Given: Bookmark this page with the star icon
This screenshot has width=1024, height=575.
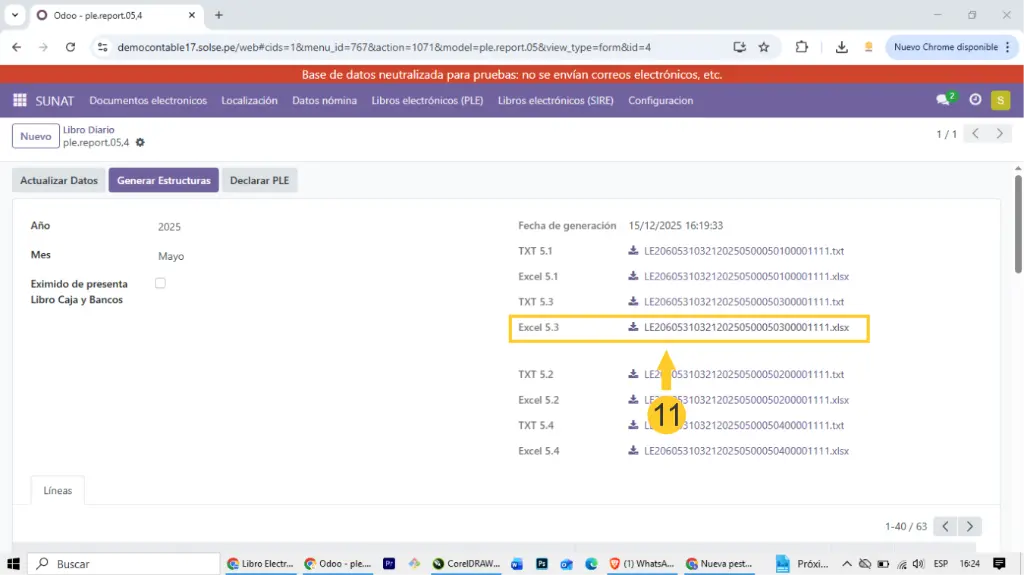Looking at the screenshot, I should [x=764, y=47].
